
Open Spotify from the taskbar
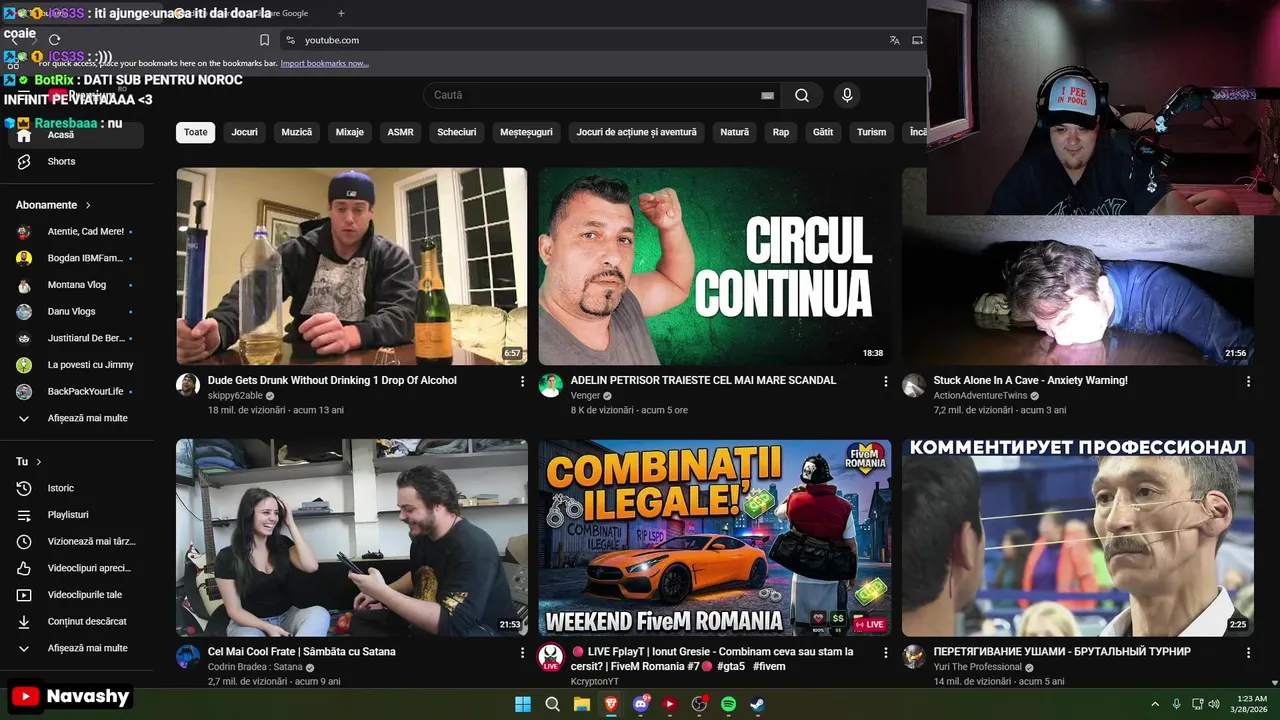tap(729, 704)
